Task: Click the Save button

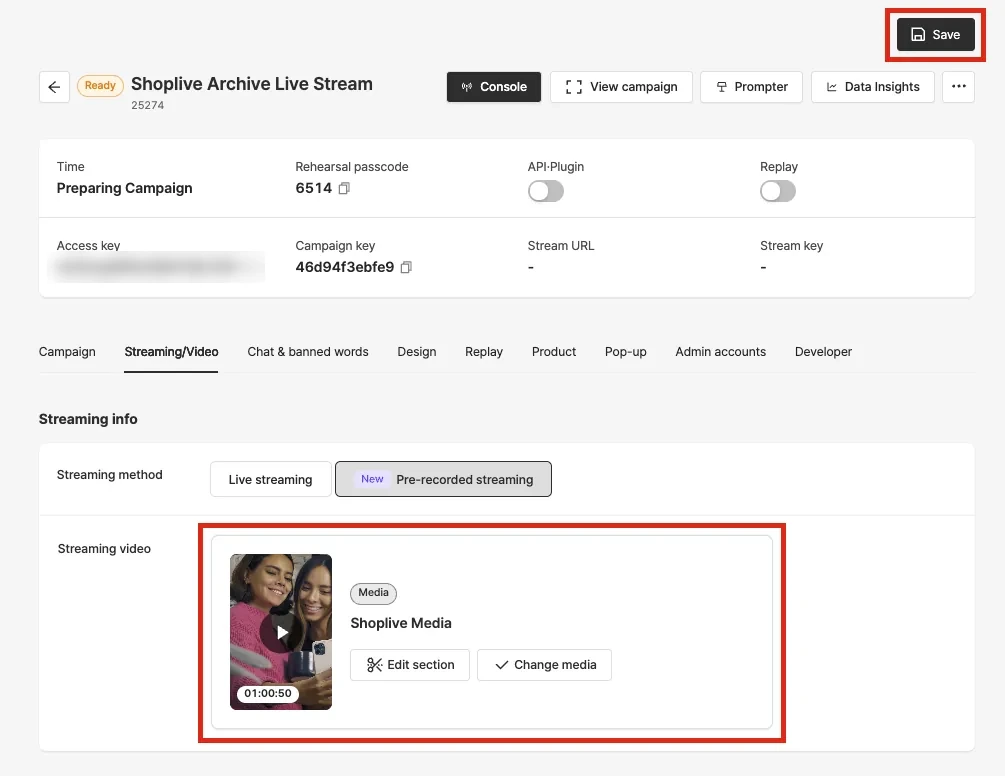Action: tap(935, 35)
